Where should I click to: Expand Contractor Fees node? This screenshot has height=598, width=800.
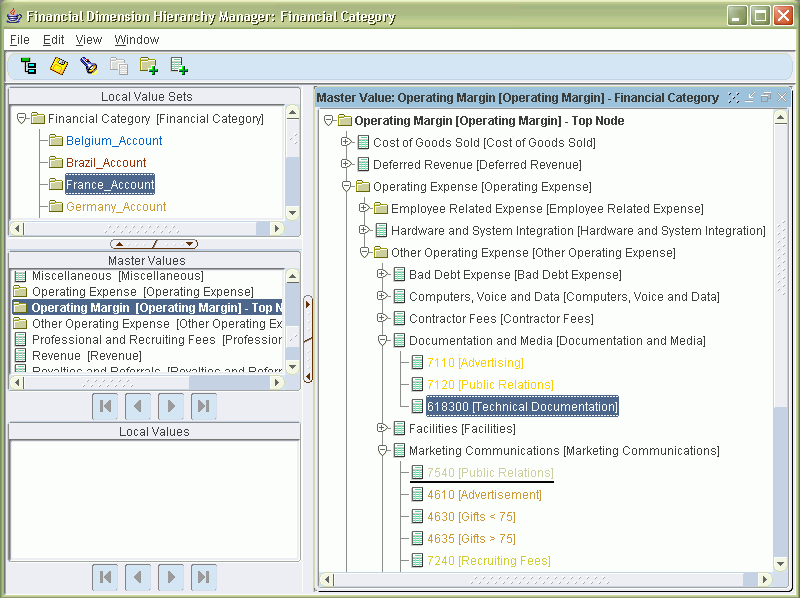(382, 318)
